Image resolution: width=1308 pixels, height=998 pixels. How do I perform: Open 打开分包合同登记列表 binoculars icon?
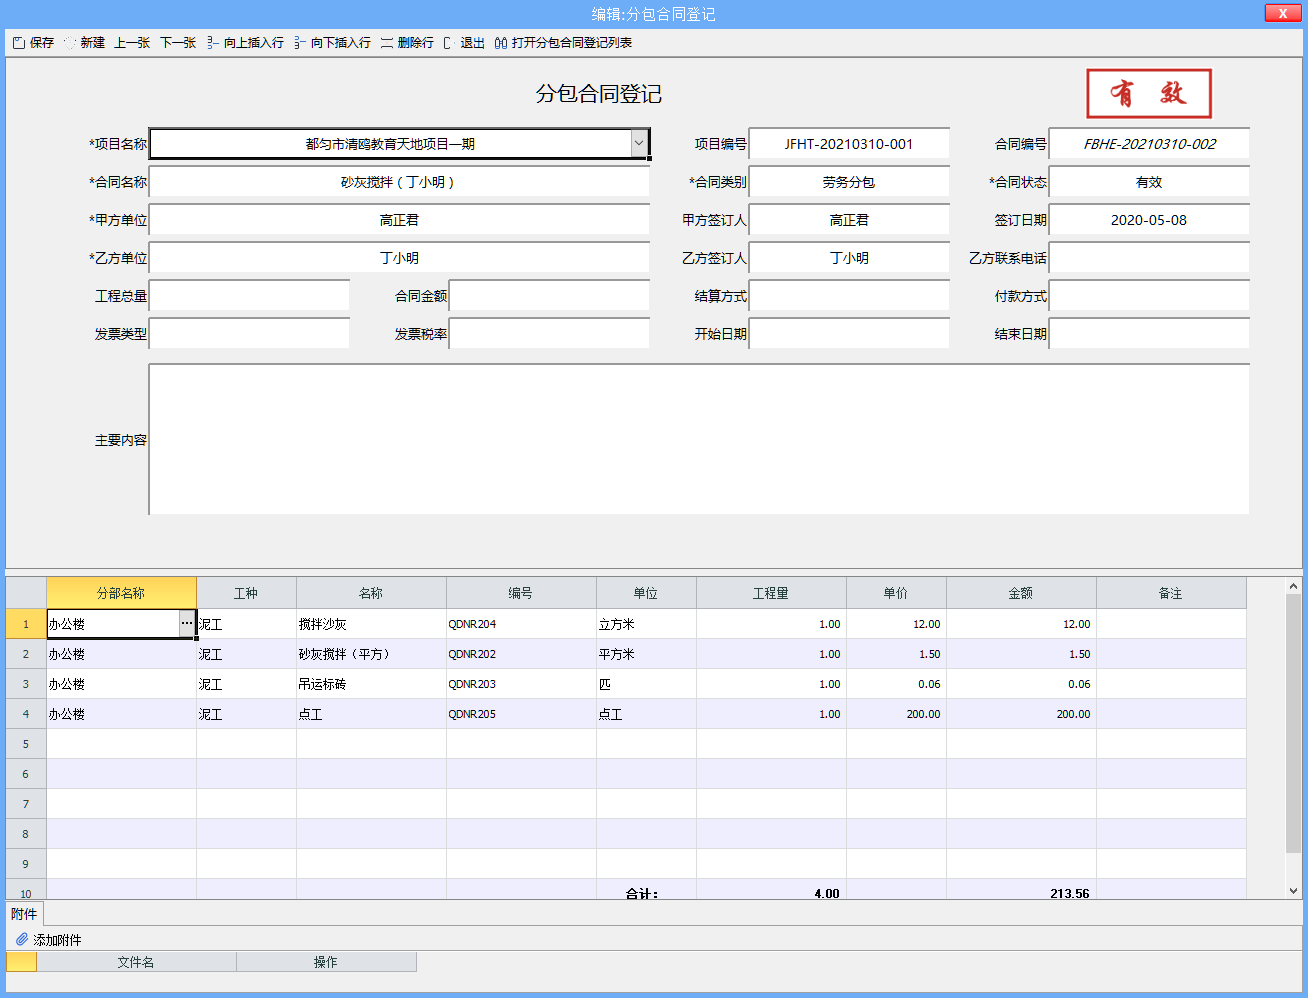(x=501, y=43)
